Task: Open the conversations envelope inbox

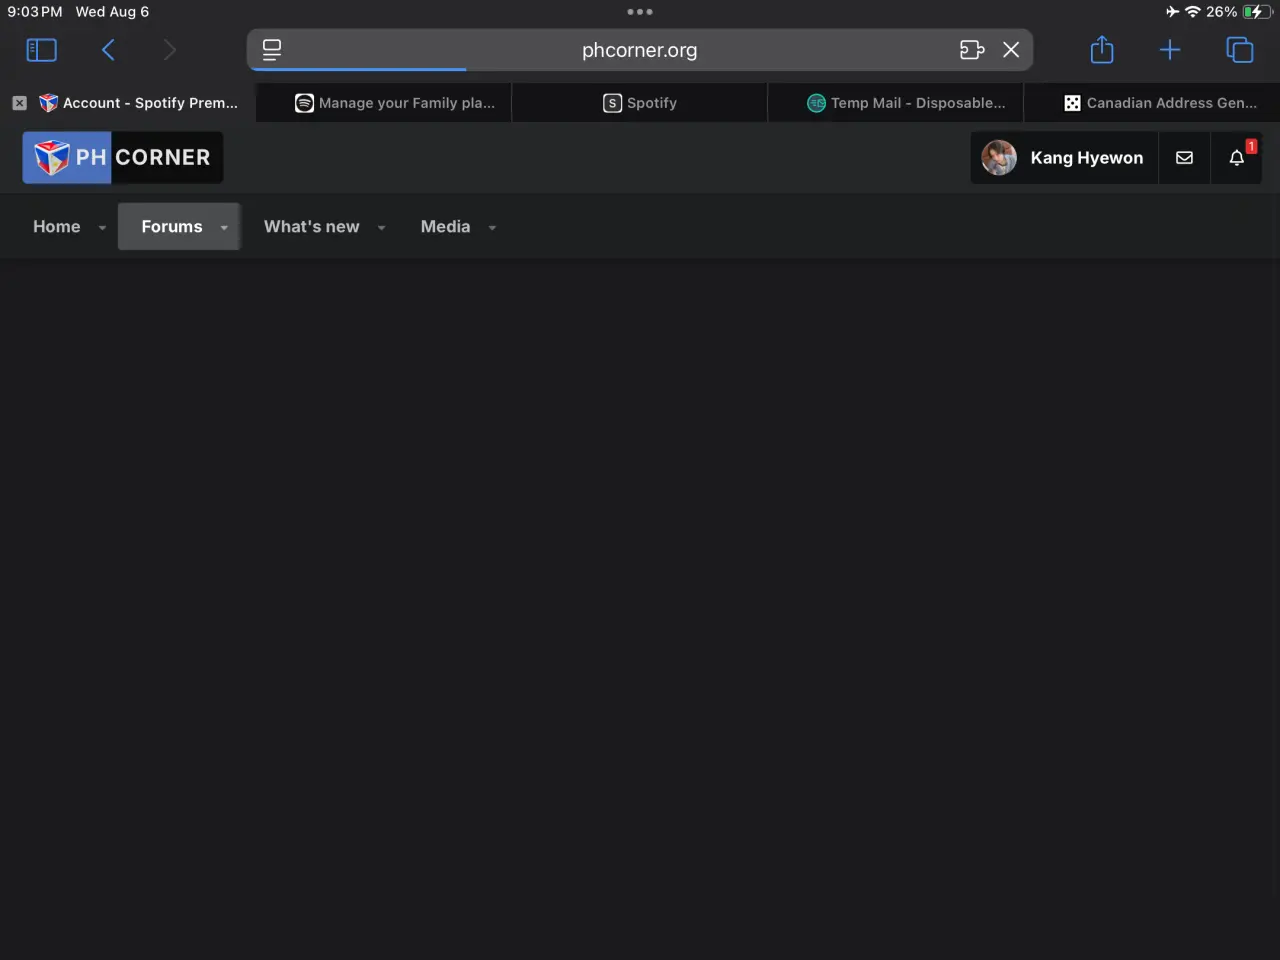Action: point(1184,158)
